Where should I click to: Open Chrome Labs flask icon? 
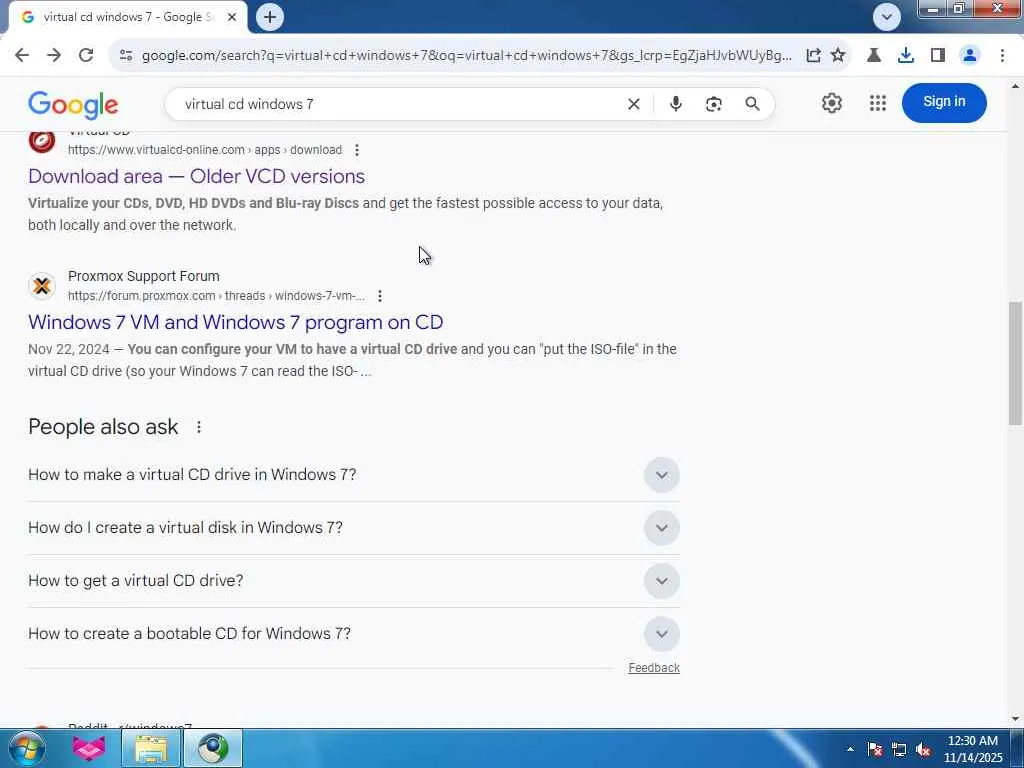coord(874,56)
